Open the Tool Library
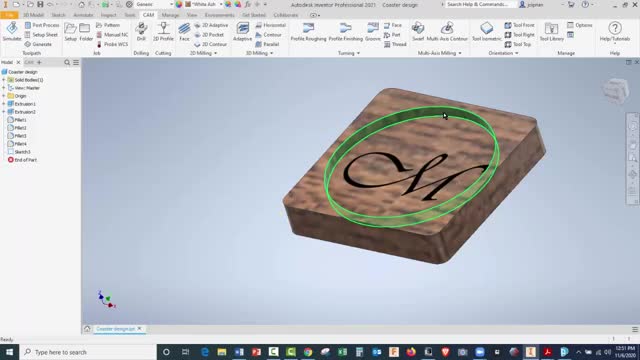Screen dimensions: 640x360 (x=551, y=32)
